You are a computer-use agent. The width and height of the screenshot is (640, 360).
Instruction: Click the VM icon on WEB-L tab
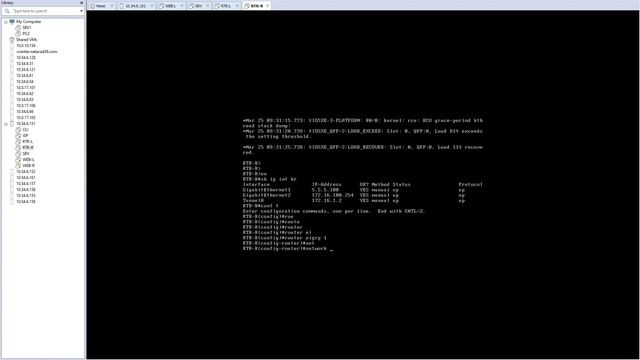coord(162,6)
